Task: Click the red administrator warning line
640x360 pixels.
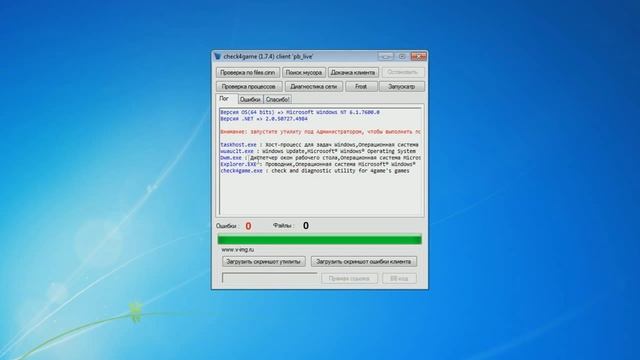Action: click(320, 132)
